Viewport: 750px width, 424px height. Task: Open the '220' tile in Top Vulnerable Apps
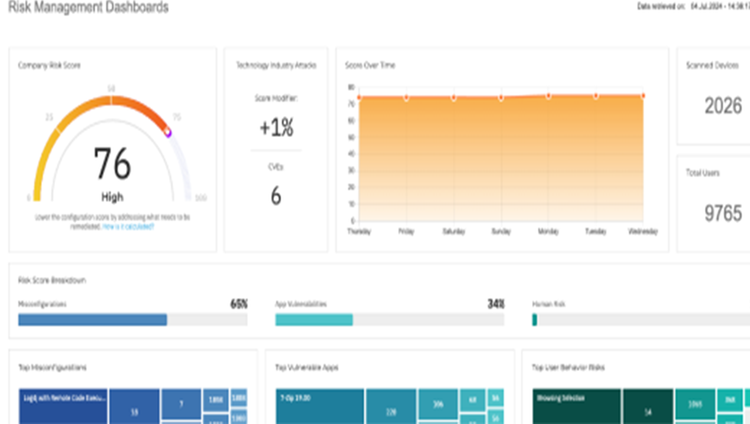click(391, 406)
